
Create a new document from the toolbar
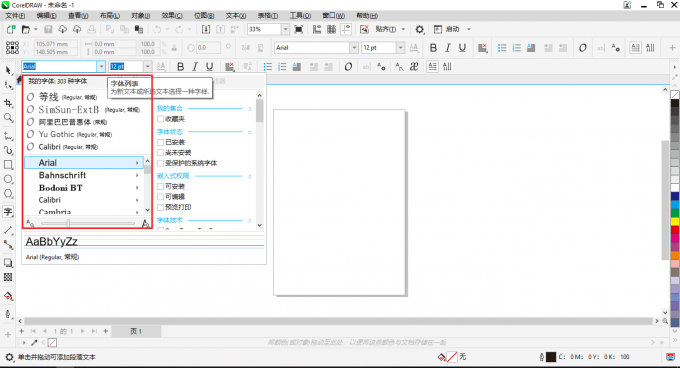(11, 29)
